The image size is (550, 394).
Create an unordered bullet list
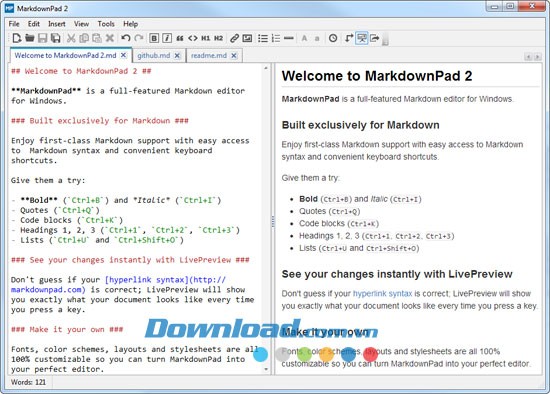tap(263, 38)
